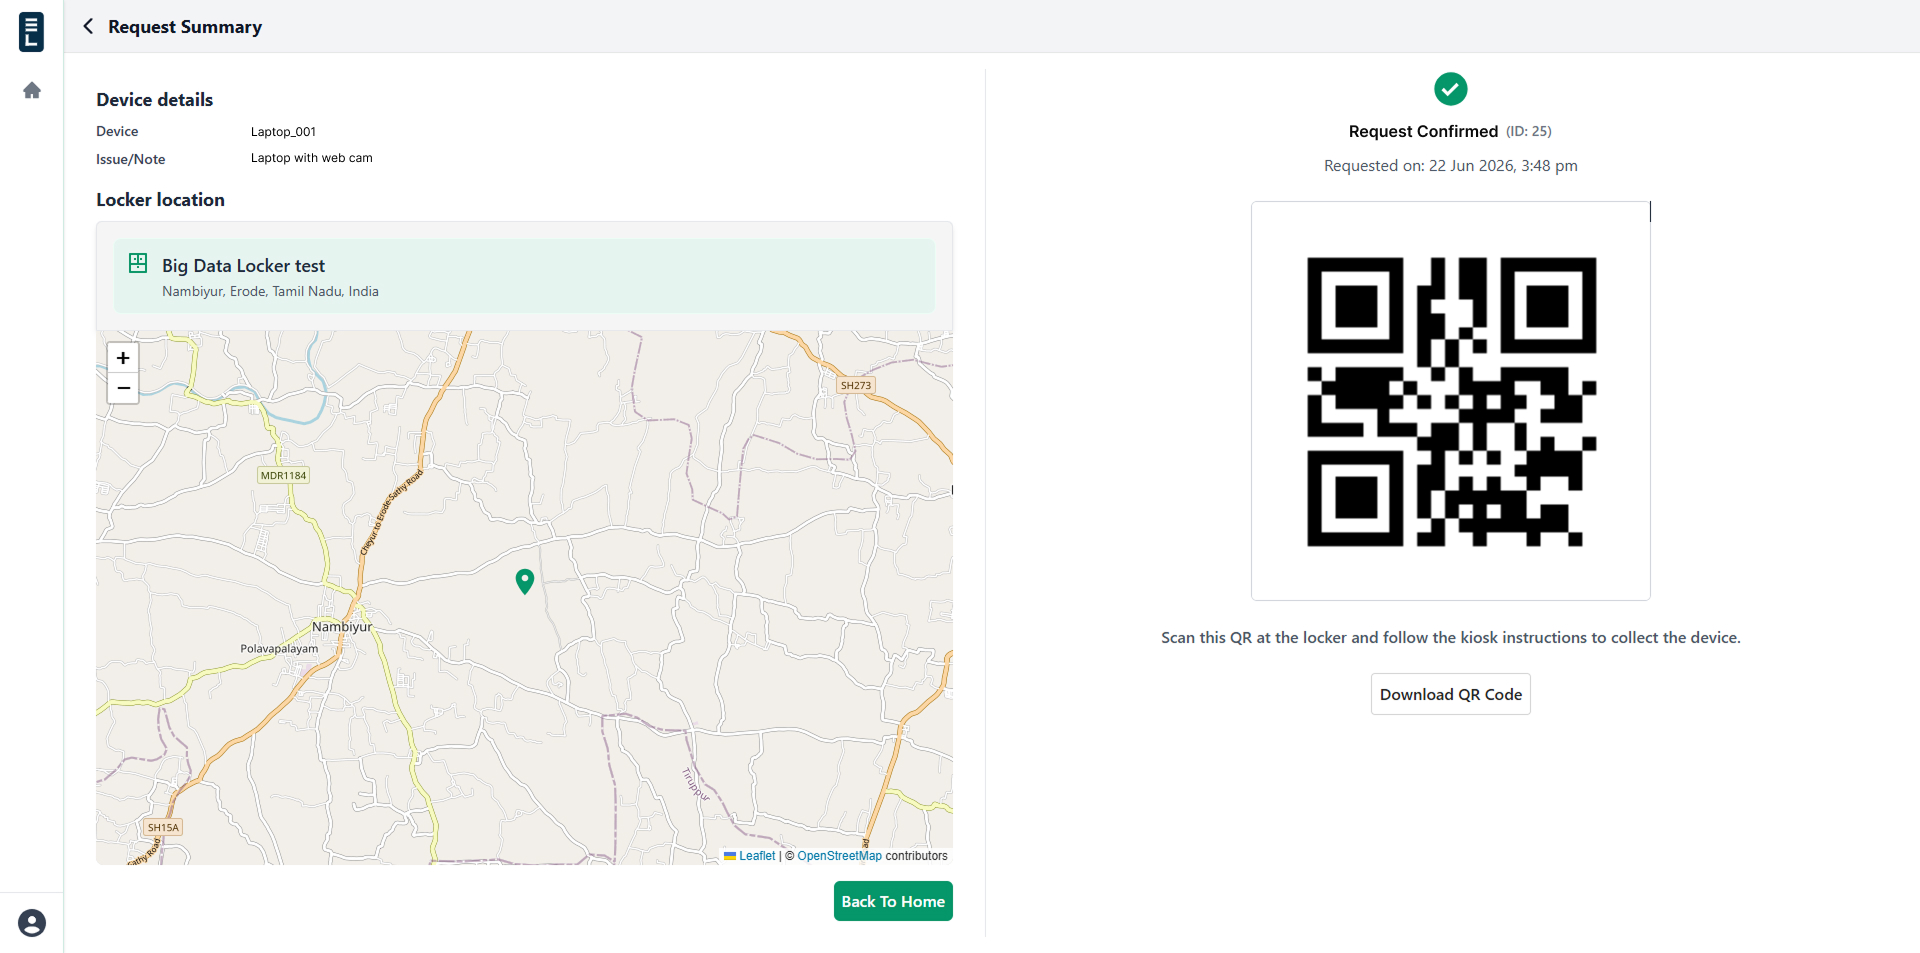Click the Back To Home button
Viewport: 1920px width, 953px height.
point(893,901)
